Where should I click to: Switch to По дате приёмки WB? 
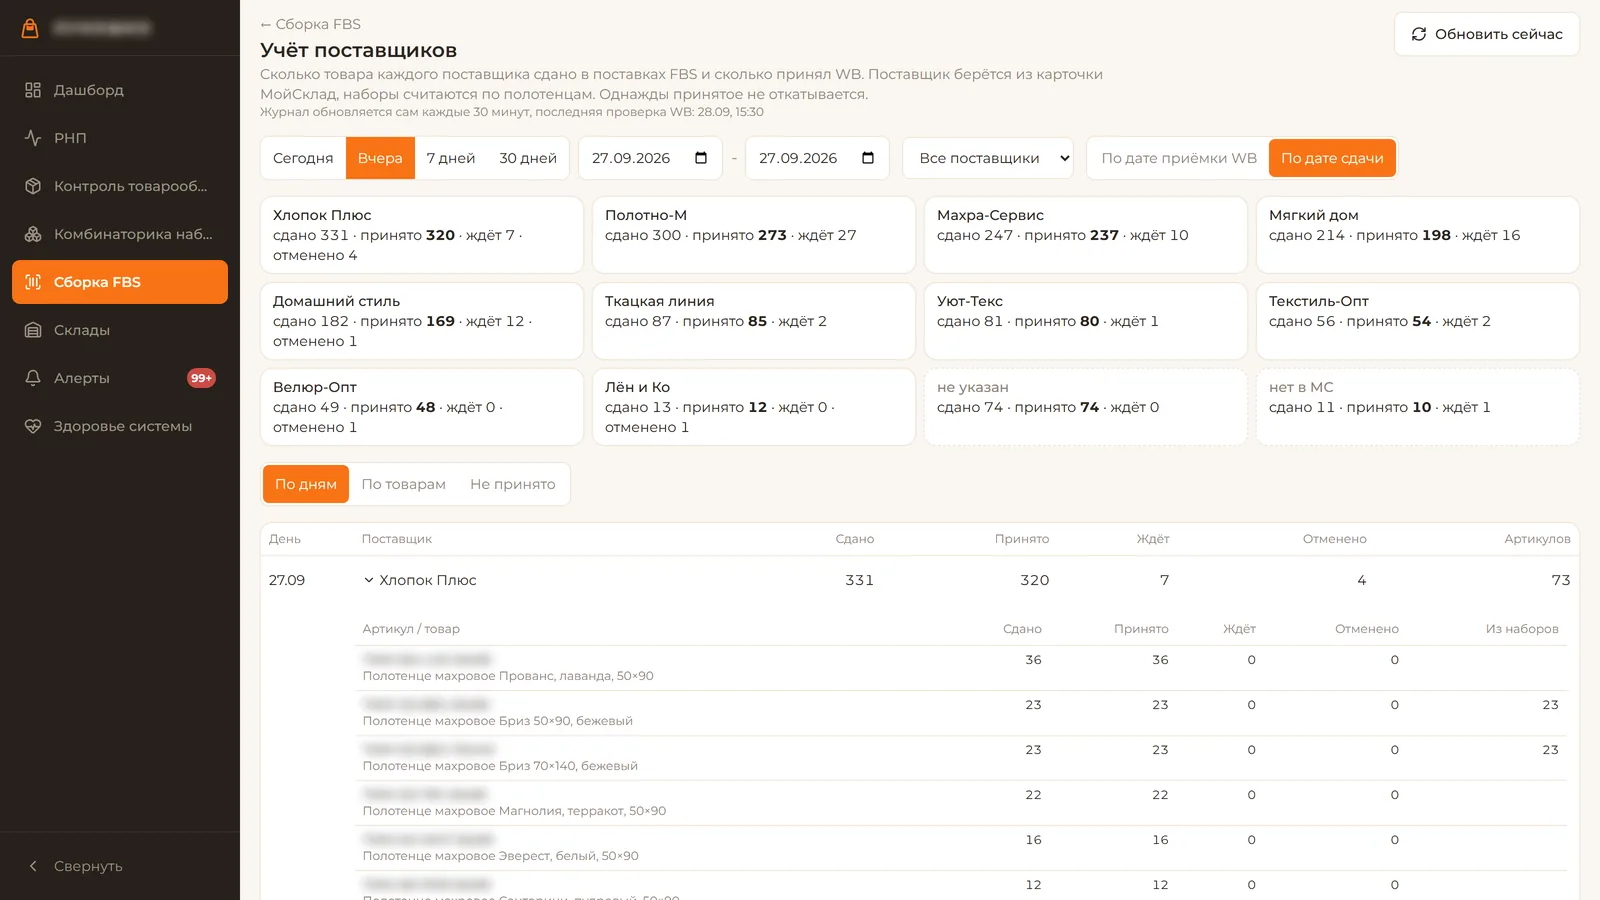(1179, 158)
